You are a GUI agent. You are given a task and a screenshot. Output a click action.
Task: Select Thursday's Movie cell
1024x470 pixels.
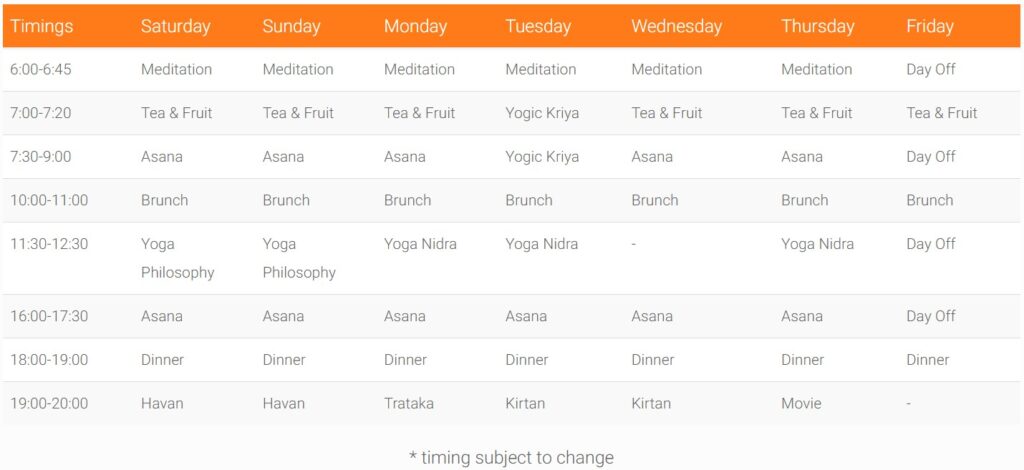(801, 404)
